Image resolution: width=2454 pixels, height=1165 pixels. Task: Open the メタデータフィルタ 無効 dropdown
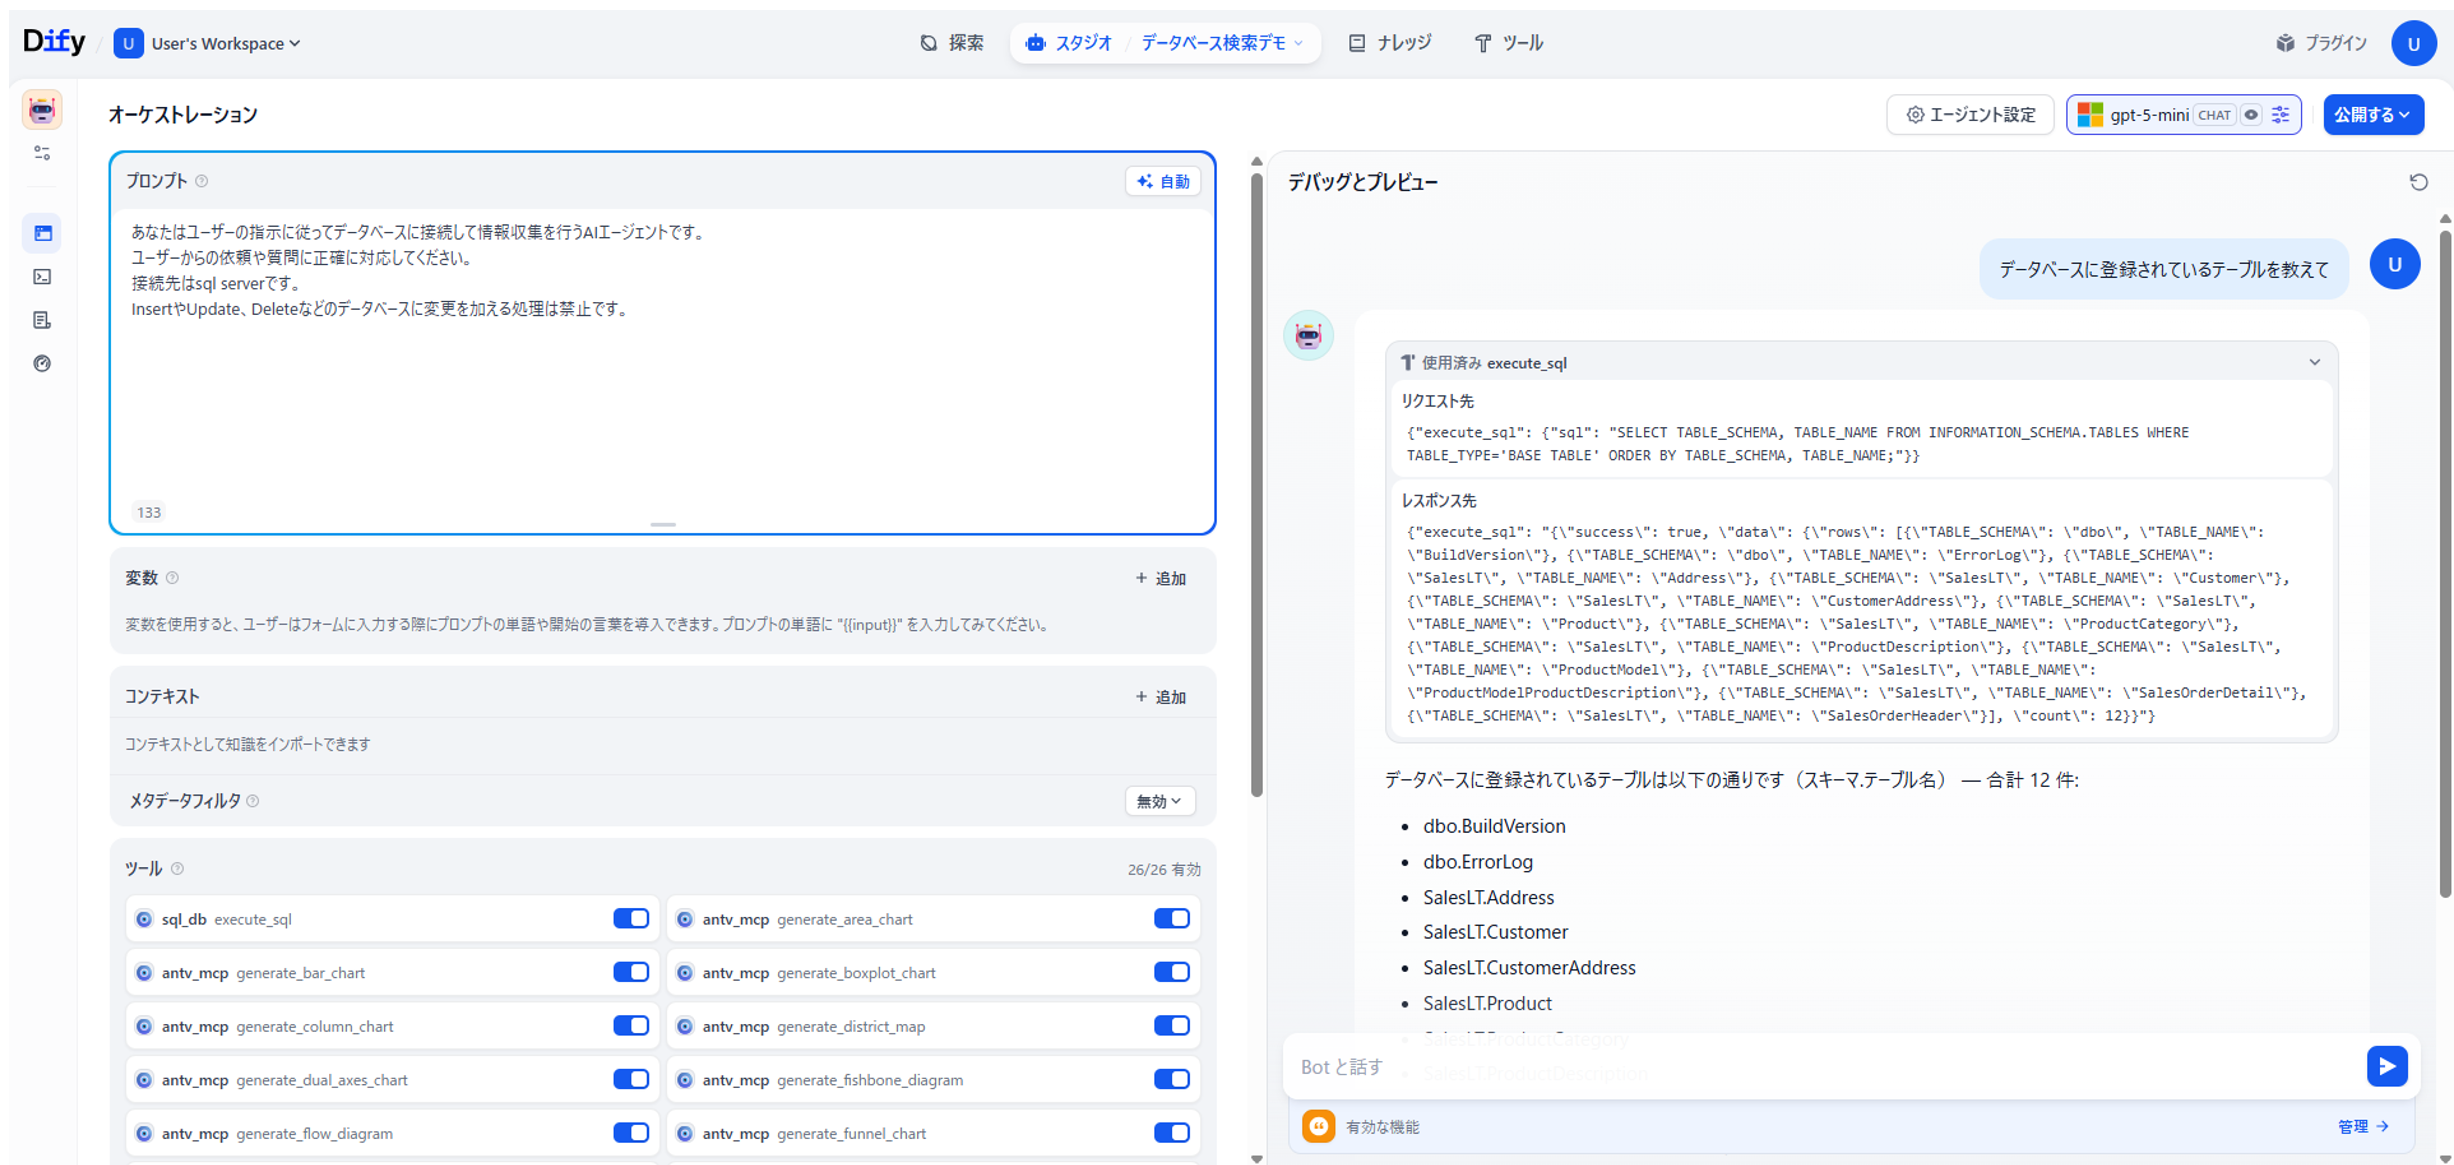point(1159,801)
